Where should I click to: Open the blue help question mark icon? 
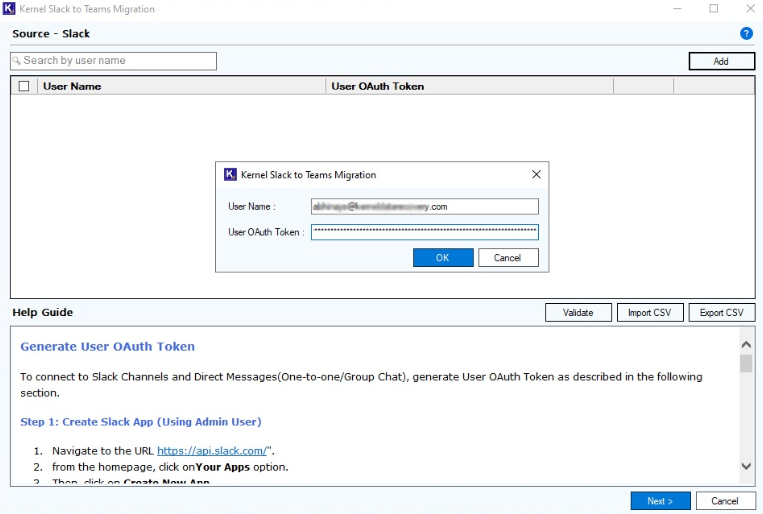746,34
